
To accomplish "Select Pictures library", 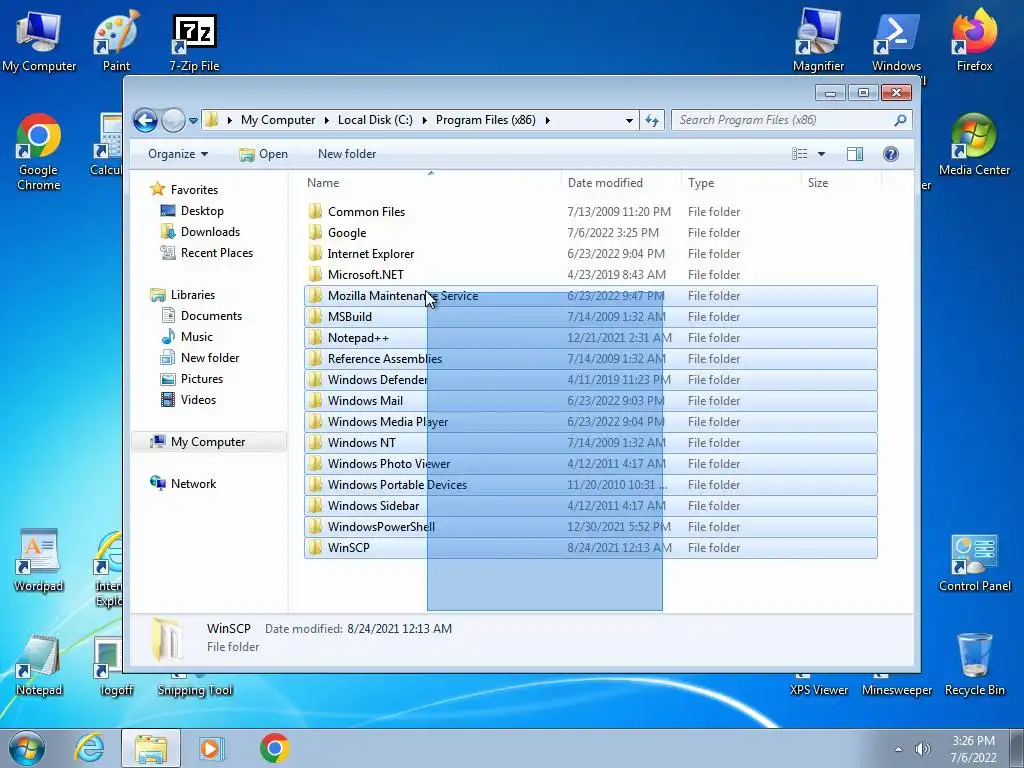I will click(x=202, y=379).
